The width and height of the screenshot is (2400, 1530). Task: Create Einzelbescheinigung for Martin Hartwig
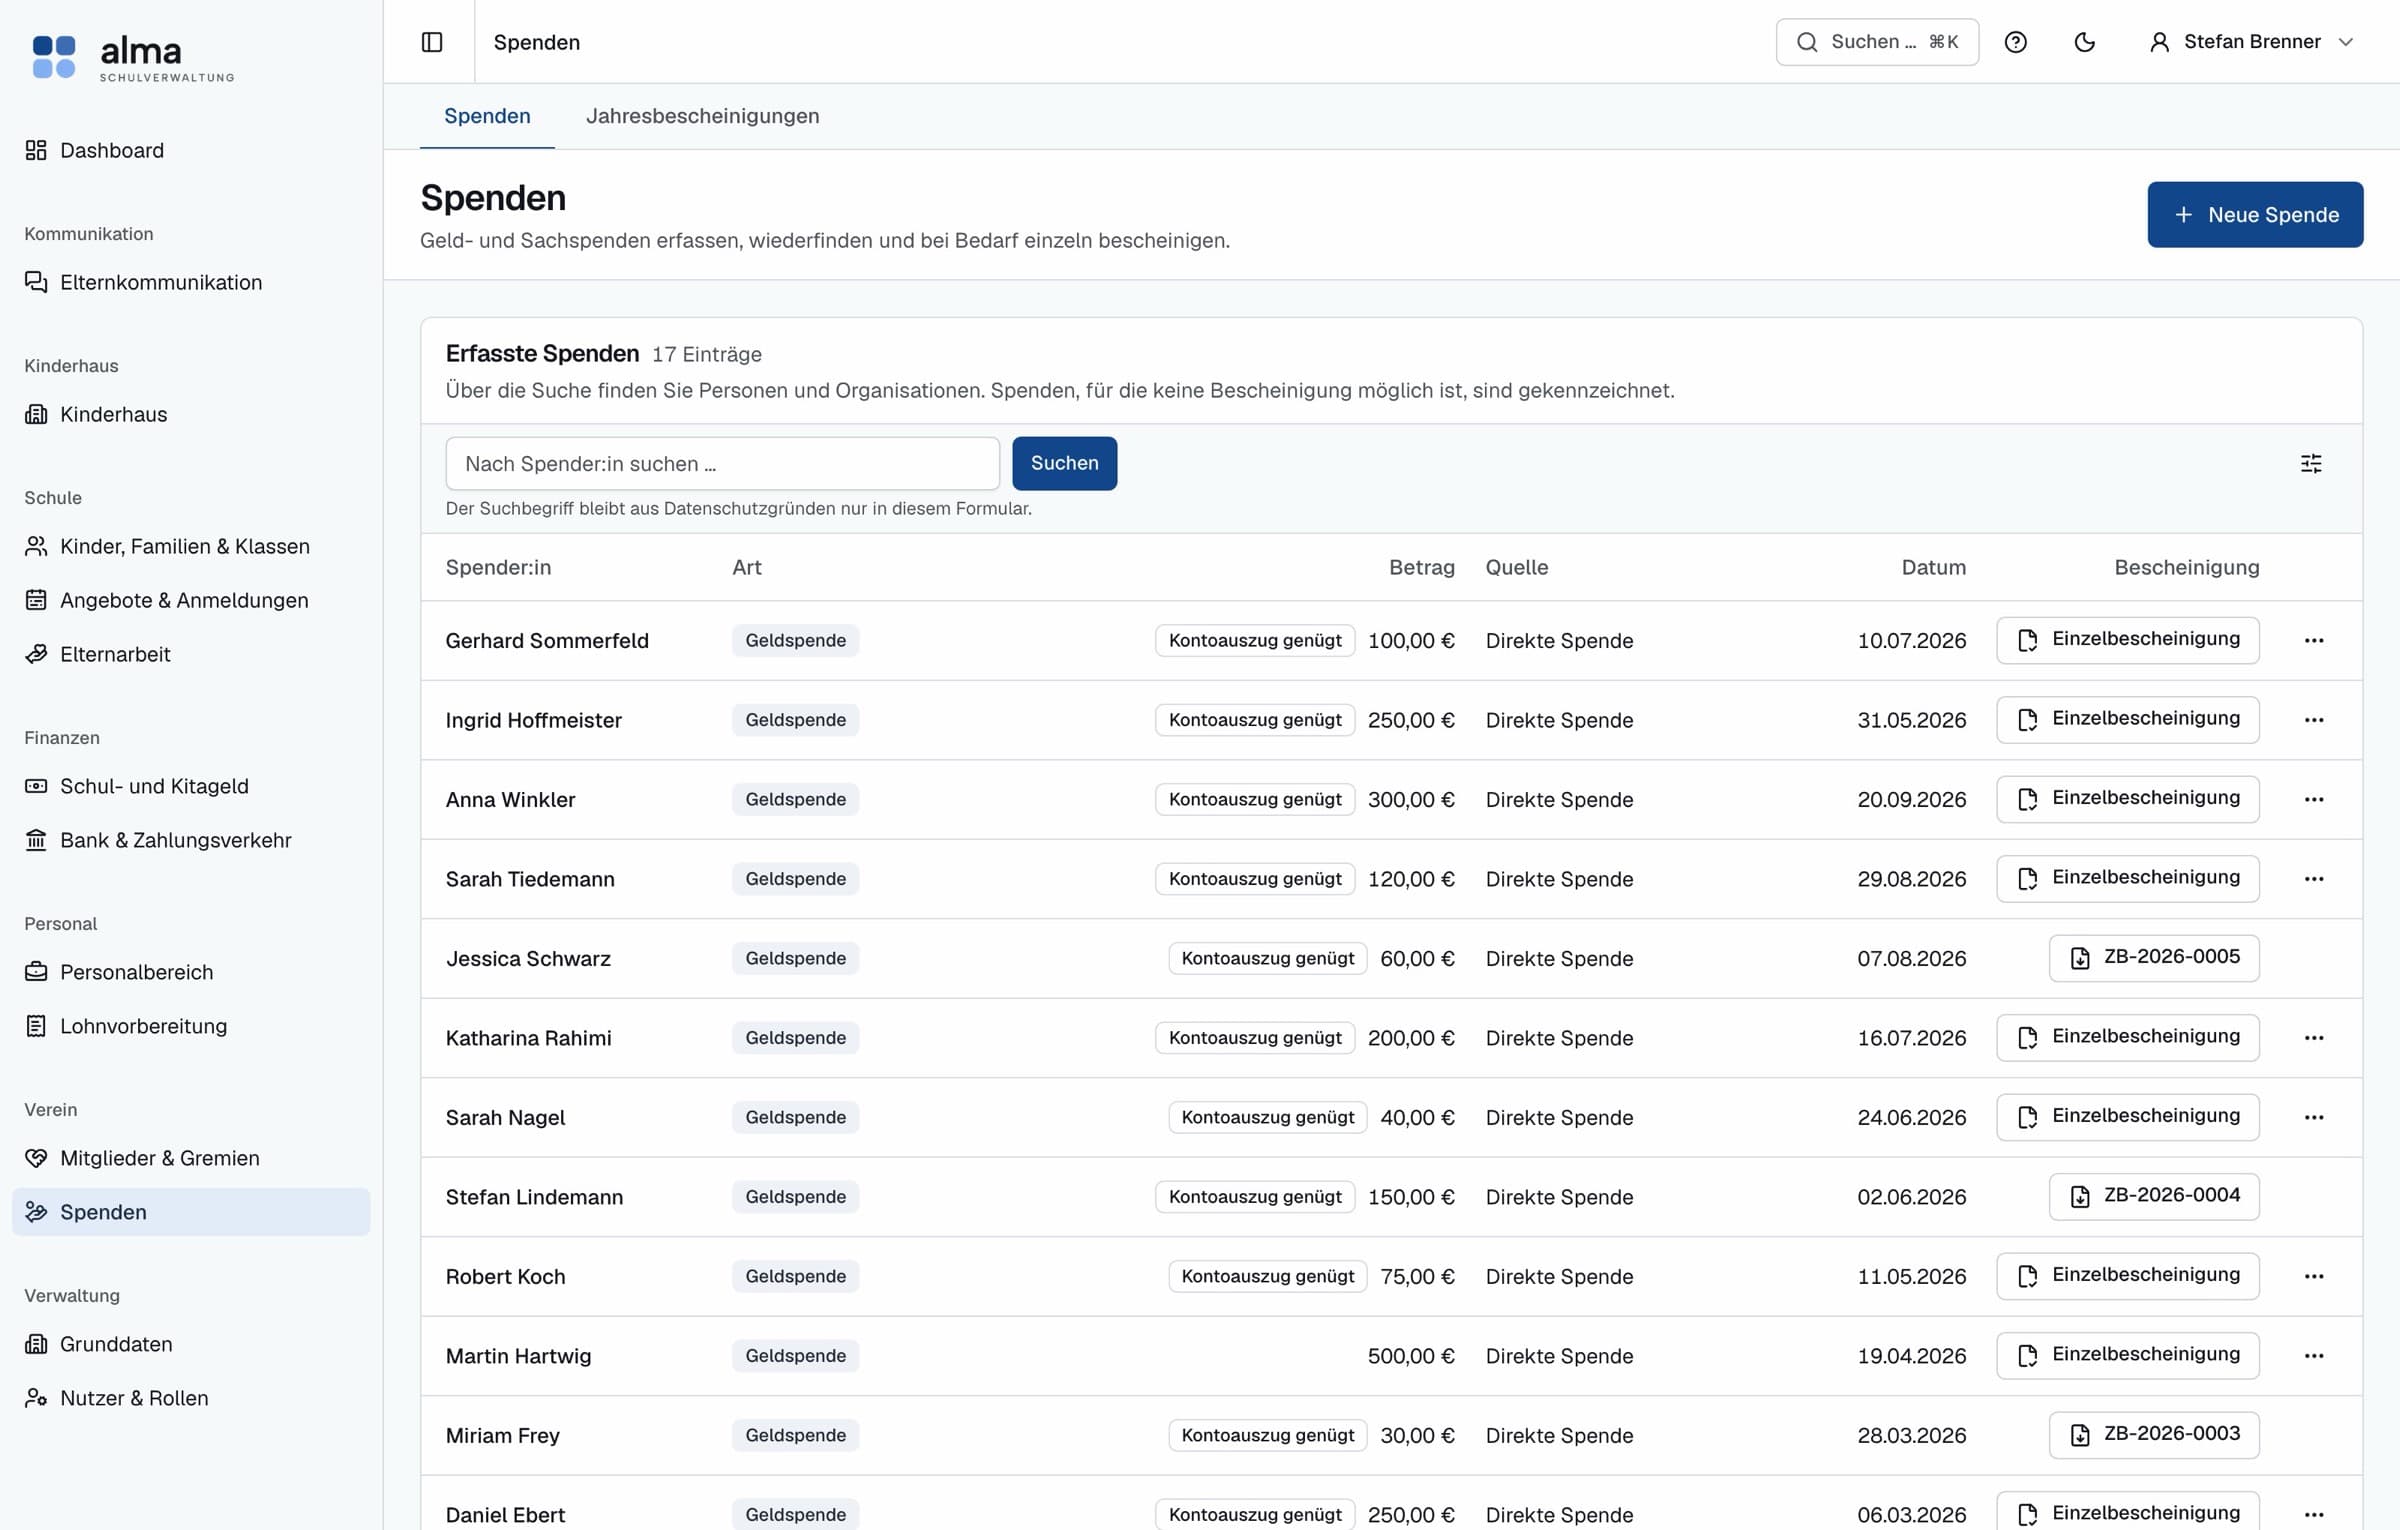(x=2128, y=1355)
